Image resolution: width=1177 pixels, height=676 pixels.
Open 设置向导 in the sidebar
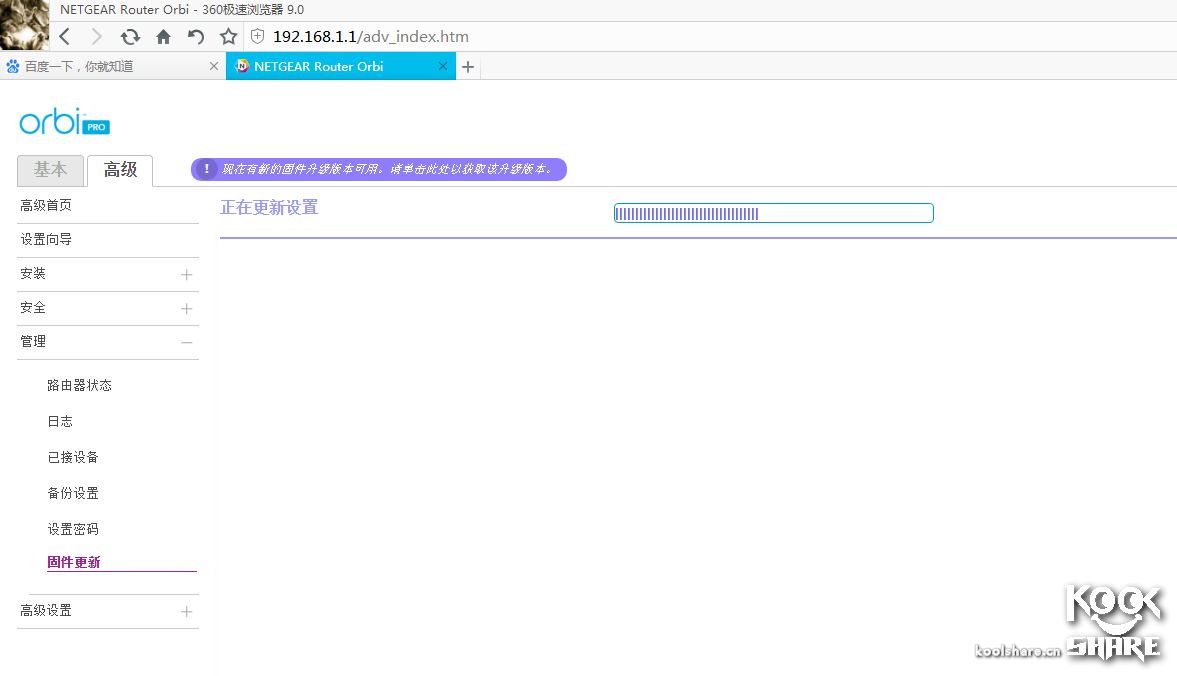(x=46, y=239)
